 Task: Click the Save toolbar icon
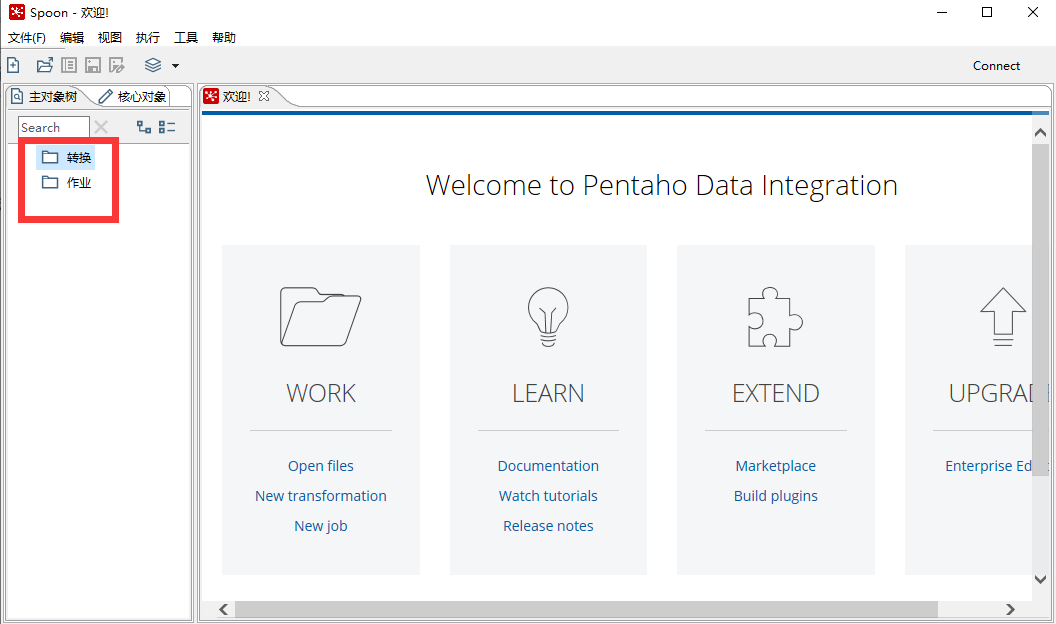point(93,65)
